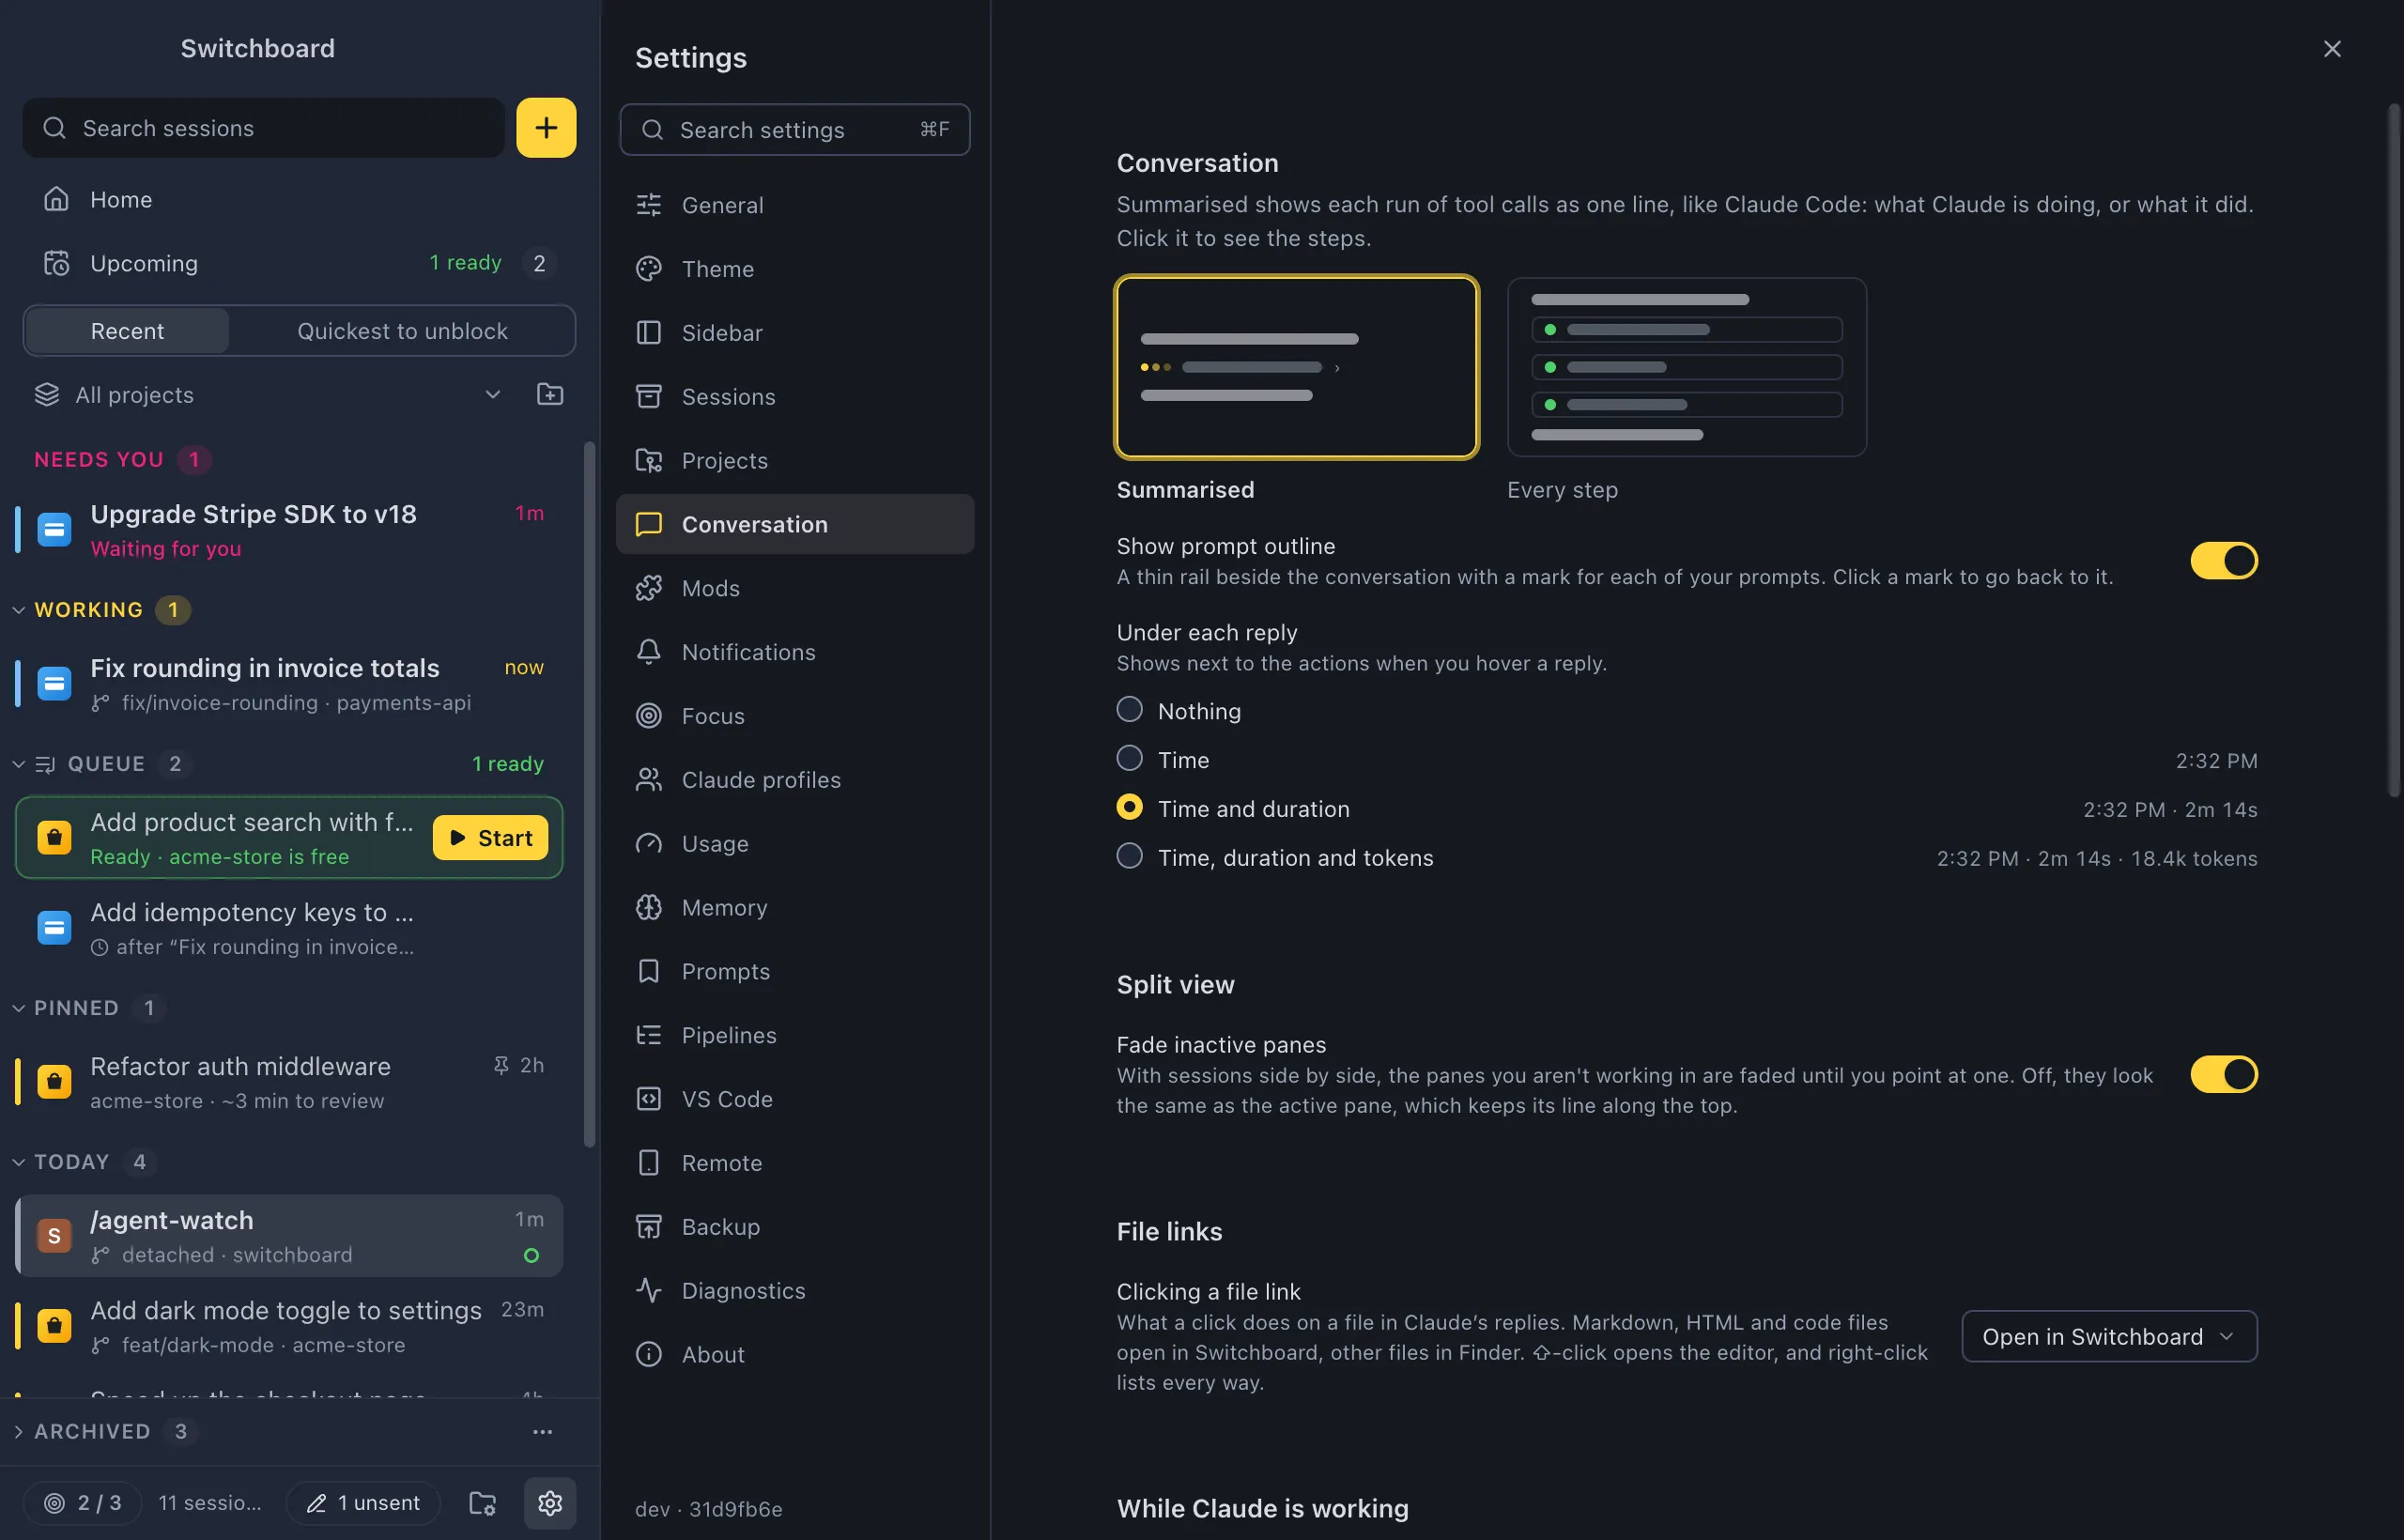Screen dimensions: 2404x1540
Task: Open Fix rounding in invoice totals session
Action: pos(288,684)
